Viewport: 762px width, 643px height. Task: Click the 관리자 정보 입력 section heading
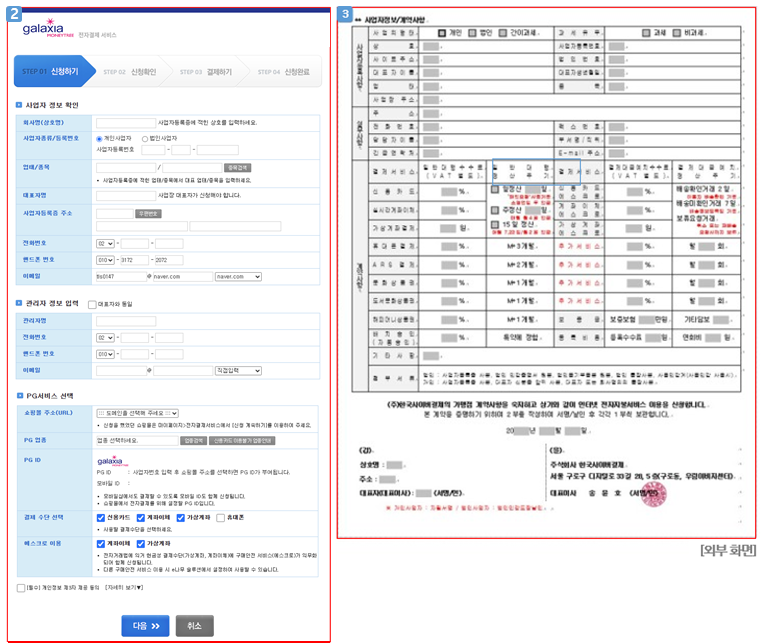point(52,303)
